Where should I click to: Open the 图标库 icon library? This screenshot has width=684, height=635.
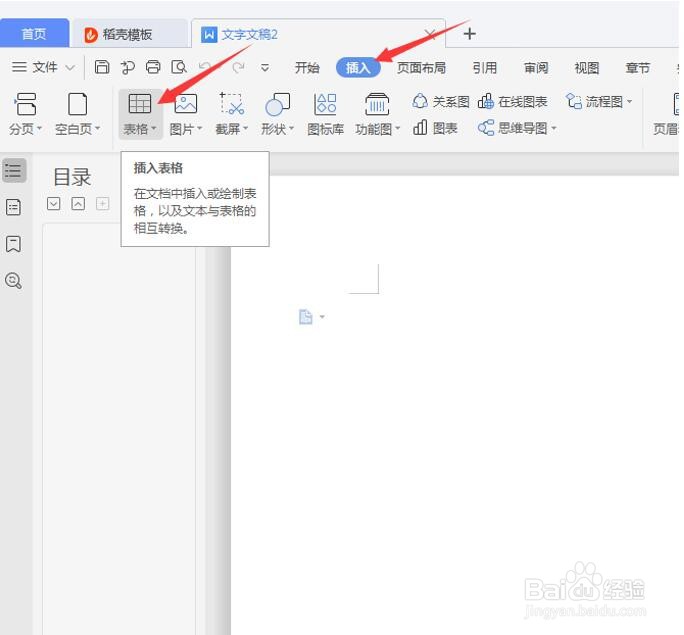click(x=325, y=114)
